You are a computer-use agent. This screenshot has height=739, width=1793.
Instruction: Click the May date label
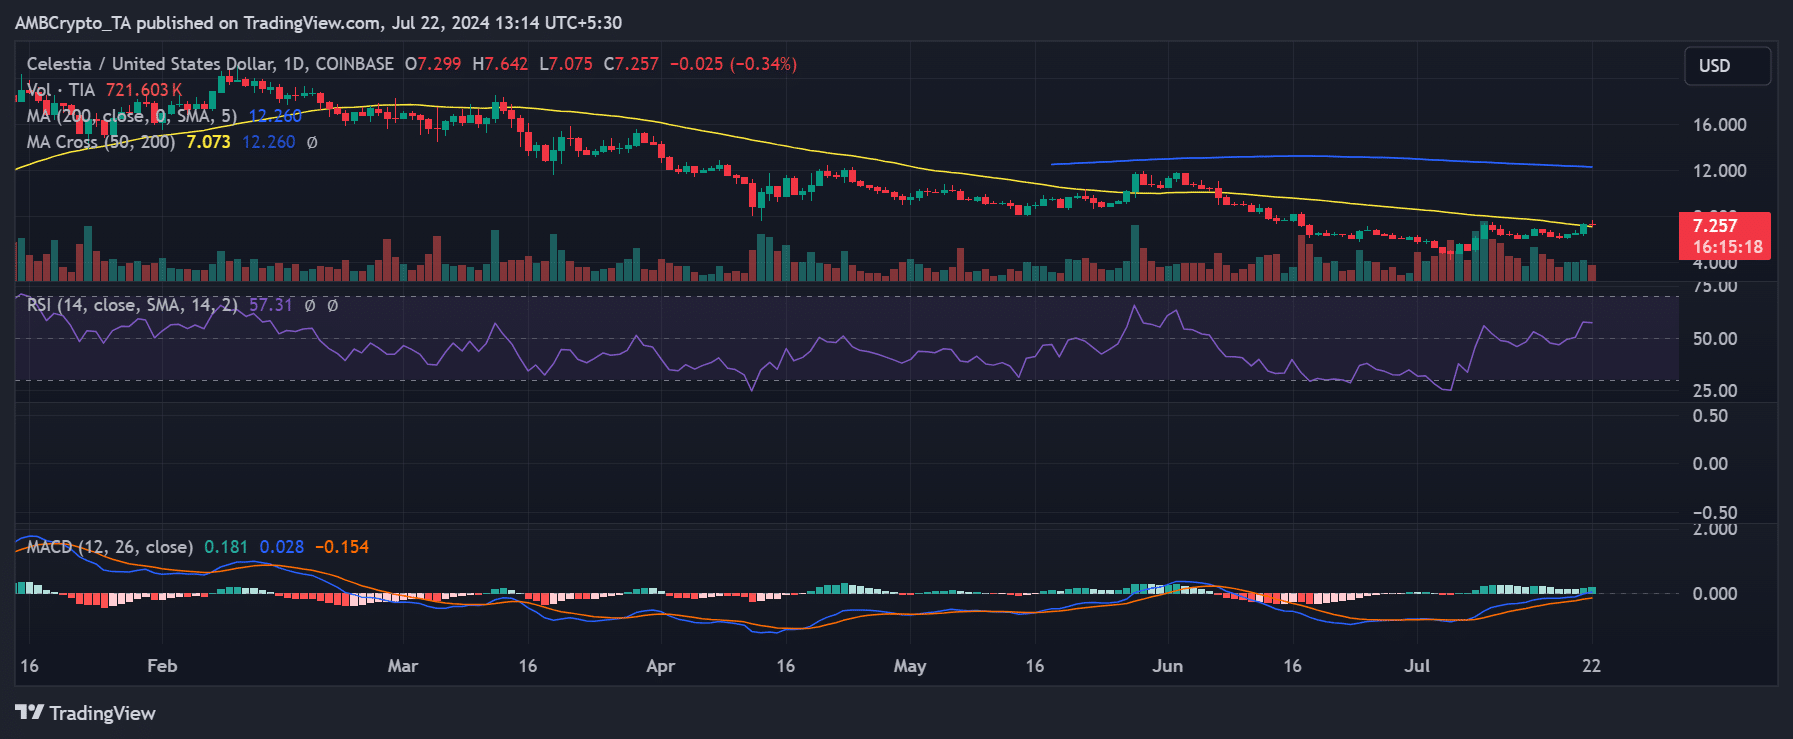tap(910, 666)
